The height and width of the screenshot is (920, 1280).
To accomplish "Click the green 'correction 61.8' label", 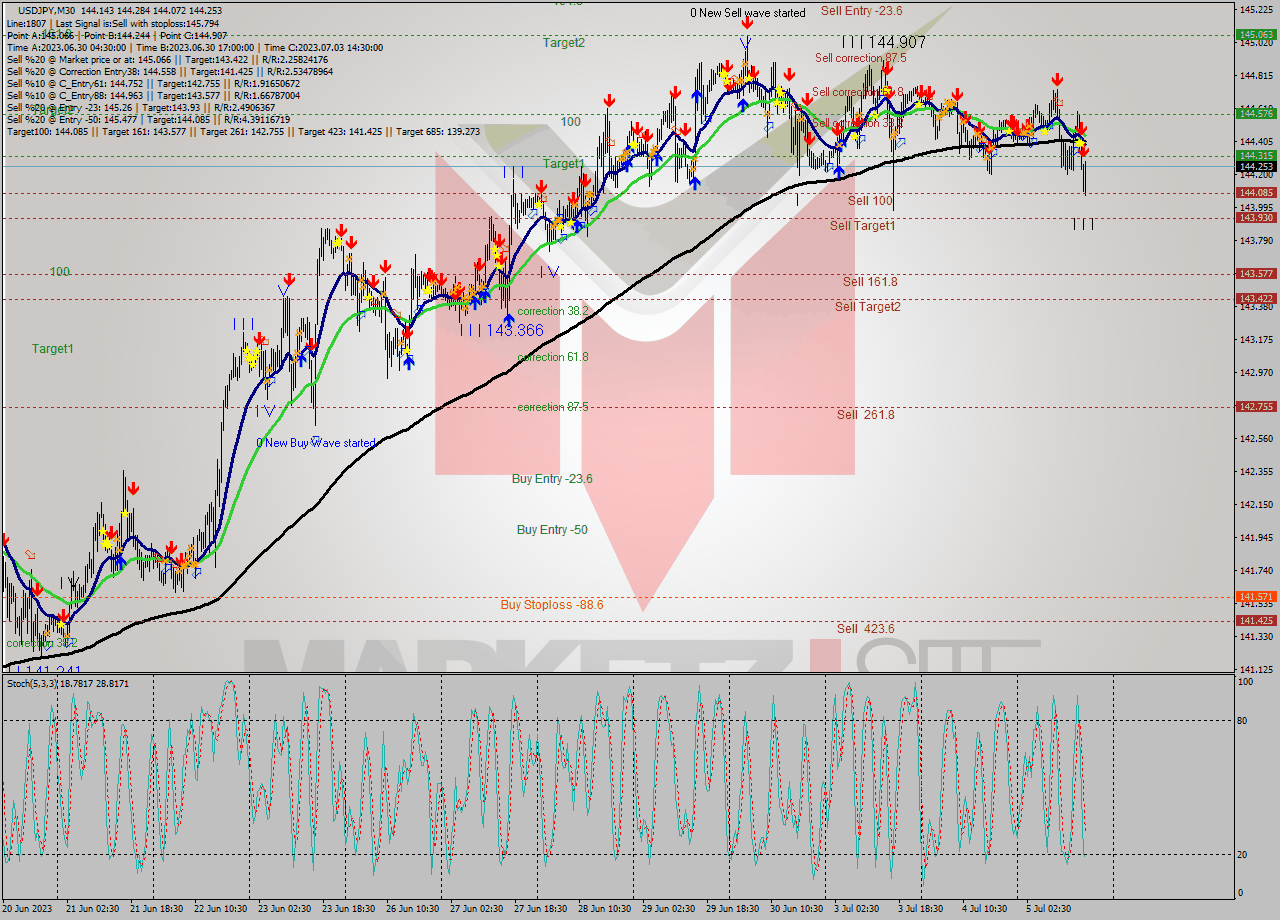I will (552, 357).
